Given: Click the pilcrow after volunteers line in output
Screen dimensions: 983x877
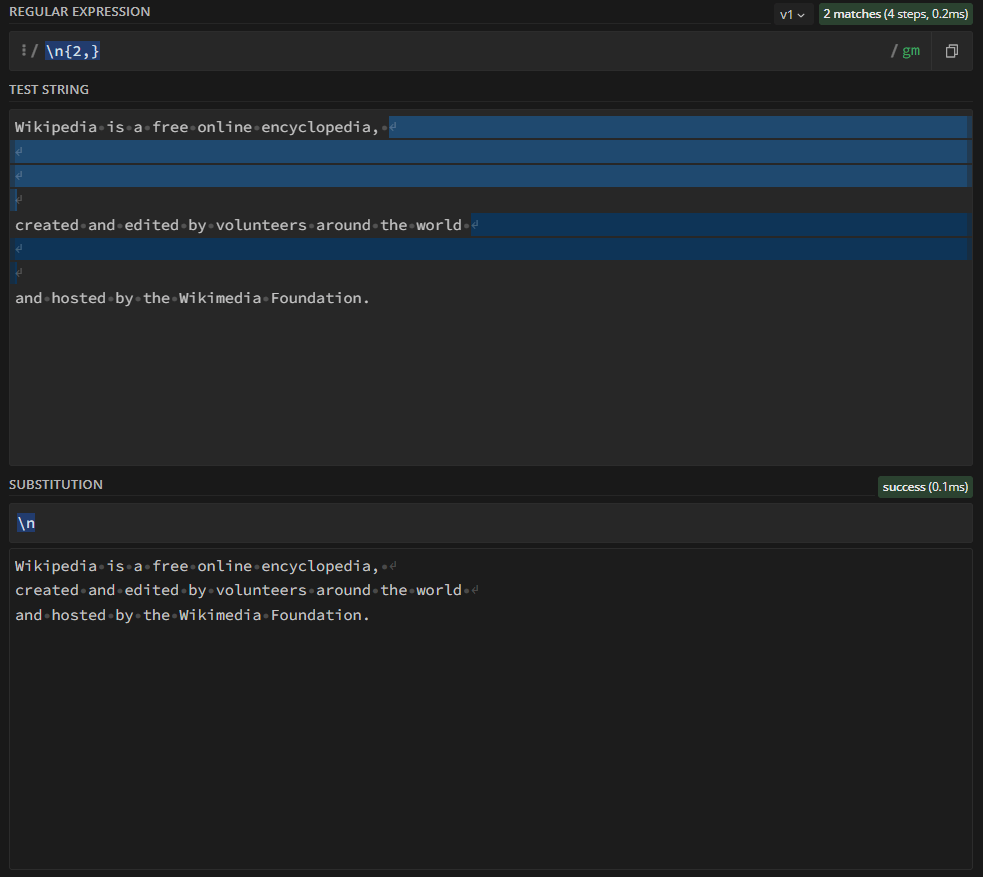Looking at the screenshot, I should 475,590.
